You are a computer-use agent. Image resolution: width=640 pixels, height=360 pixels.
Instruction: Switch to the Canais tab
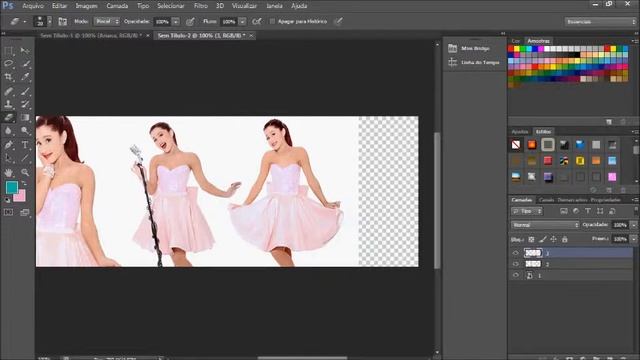click(x=546, y=200)
